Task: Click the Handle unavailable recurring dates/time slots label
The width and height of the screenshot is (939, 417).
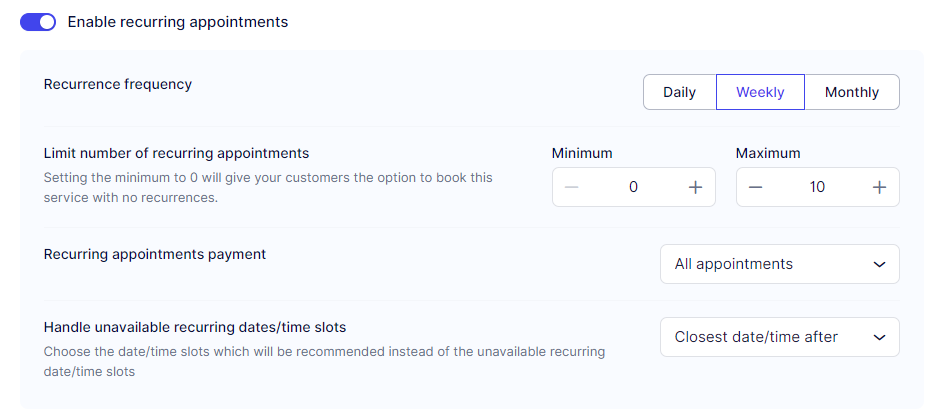Action: (195, 327)
